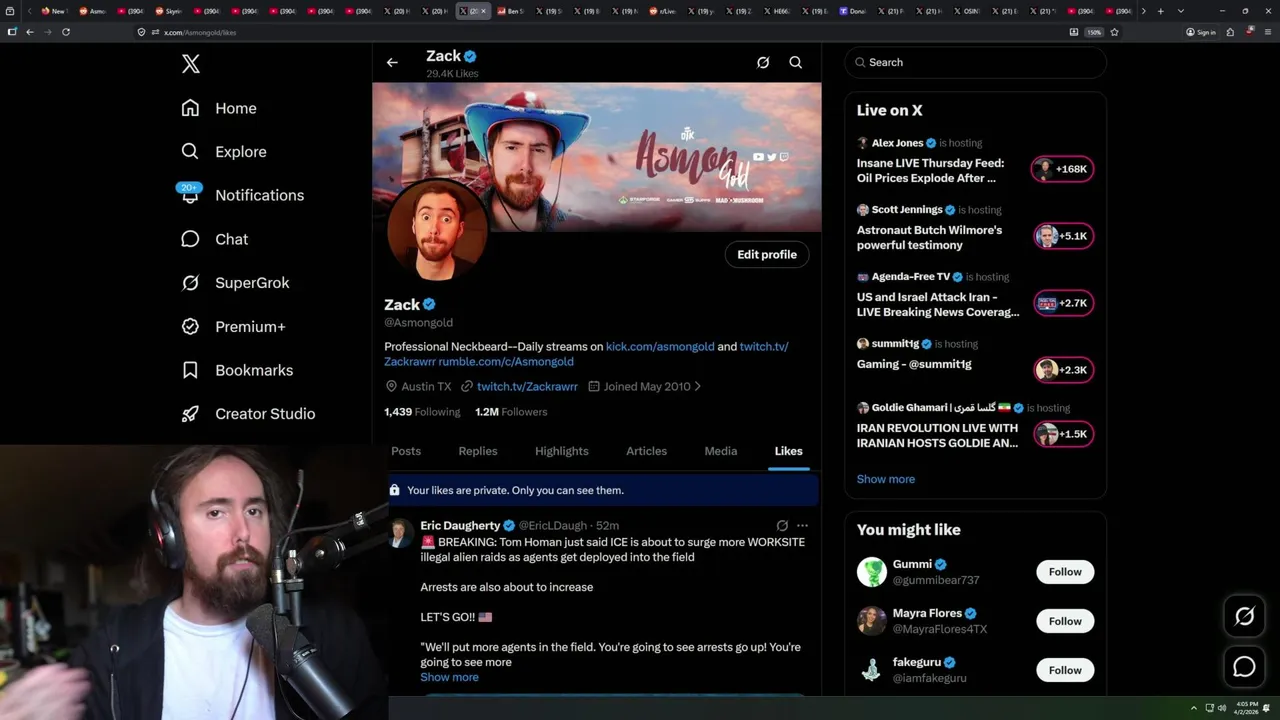Open the Chat section
This screenshot has height=720, width=1280.
tap(214, 239)
